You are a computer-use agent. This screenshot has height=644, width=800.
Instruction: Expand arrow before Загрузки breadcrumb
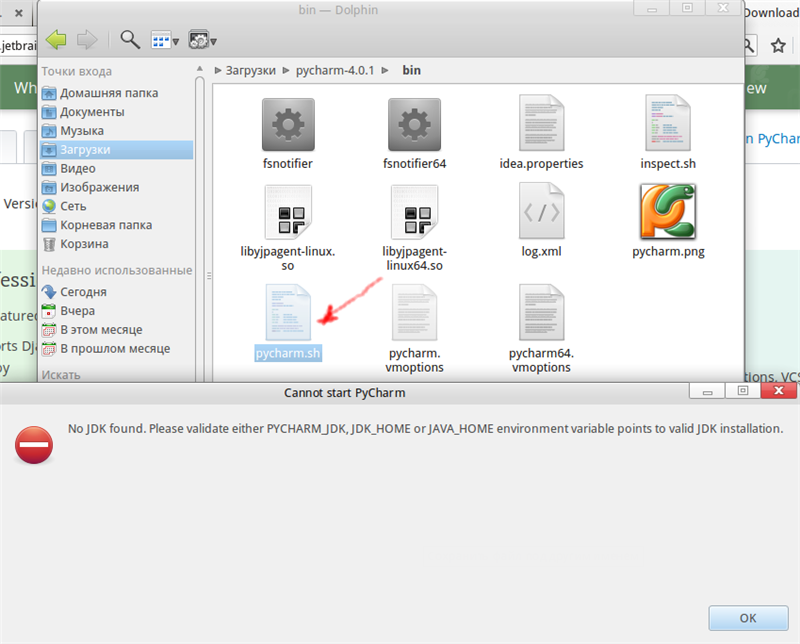point(218,70)
